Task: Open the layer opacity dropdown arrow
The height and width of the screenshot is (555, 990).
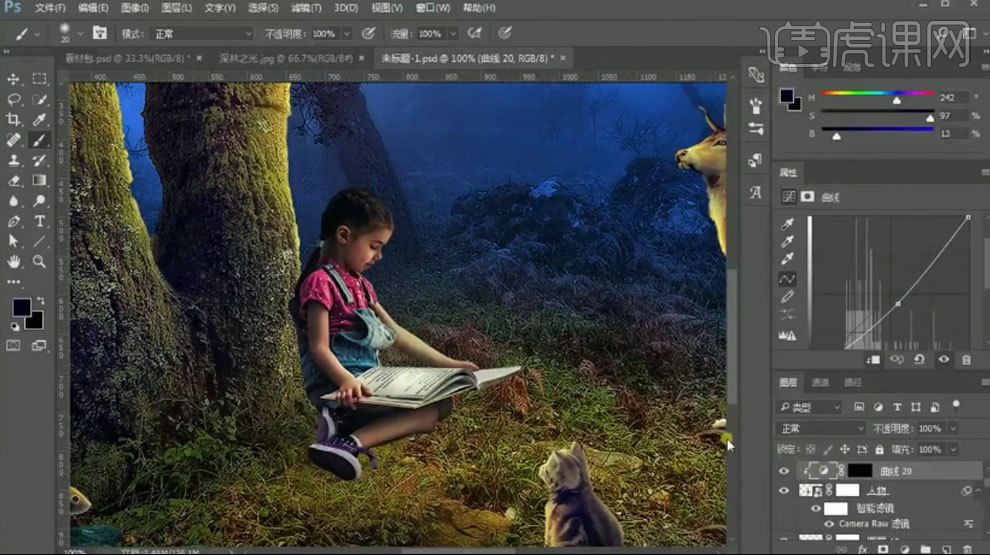Action: pyautogui.click(x=953, y=429)
